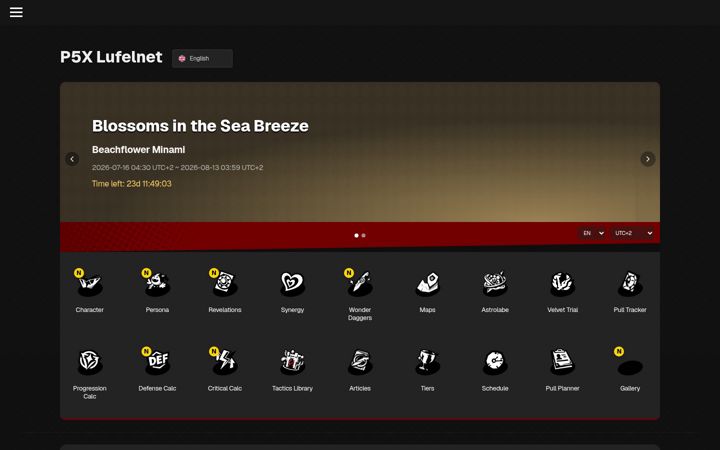Screen dimensions: 720x450
Task: Open the Character section icon
Action: click(x=90, y=283)
